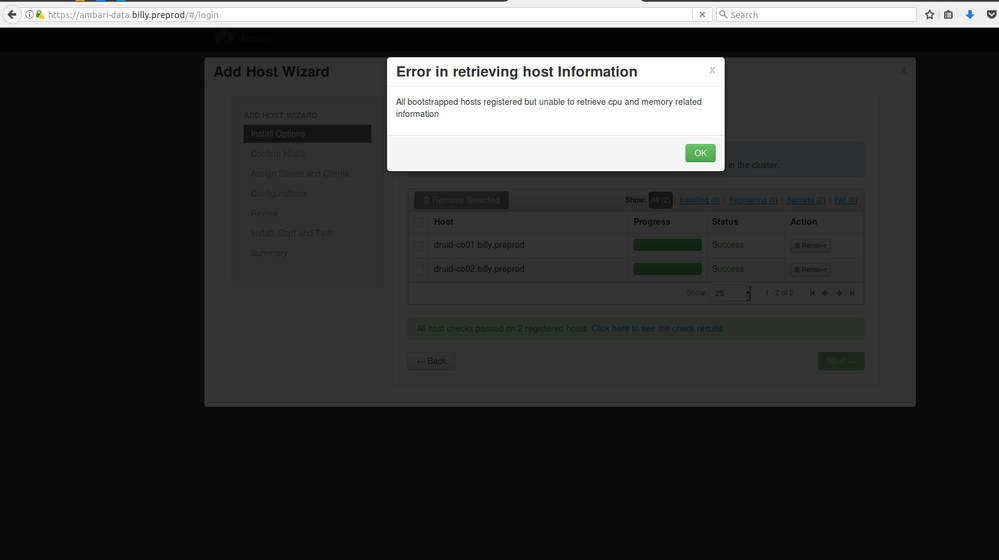Filter hosts by Installing (0)
Image resolution: width=999 pixels, height=560 pixels.
click(700, 200)
